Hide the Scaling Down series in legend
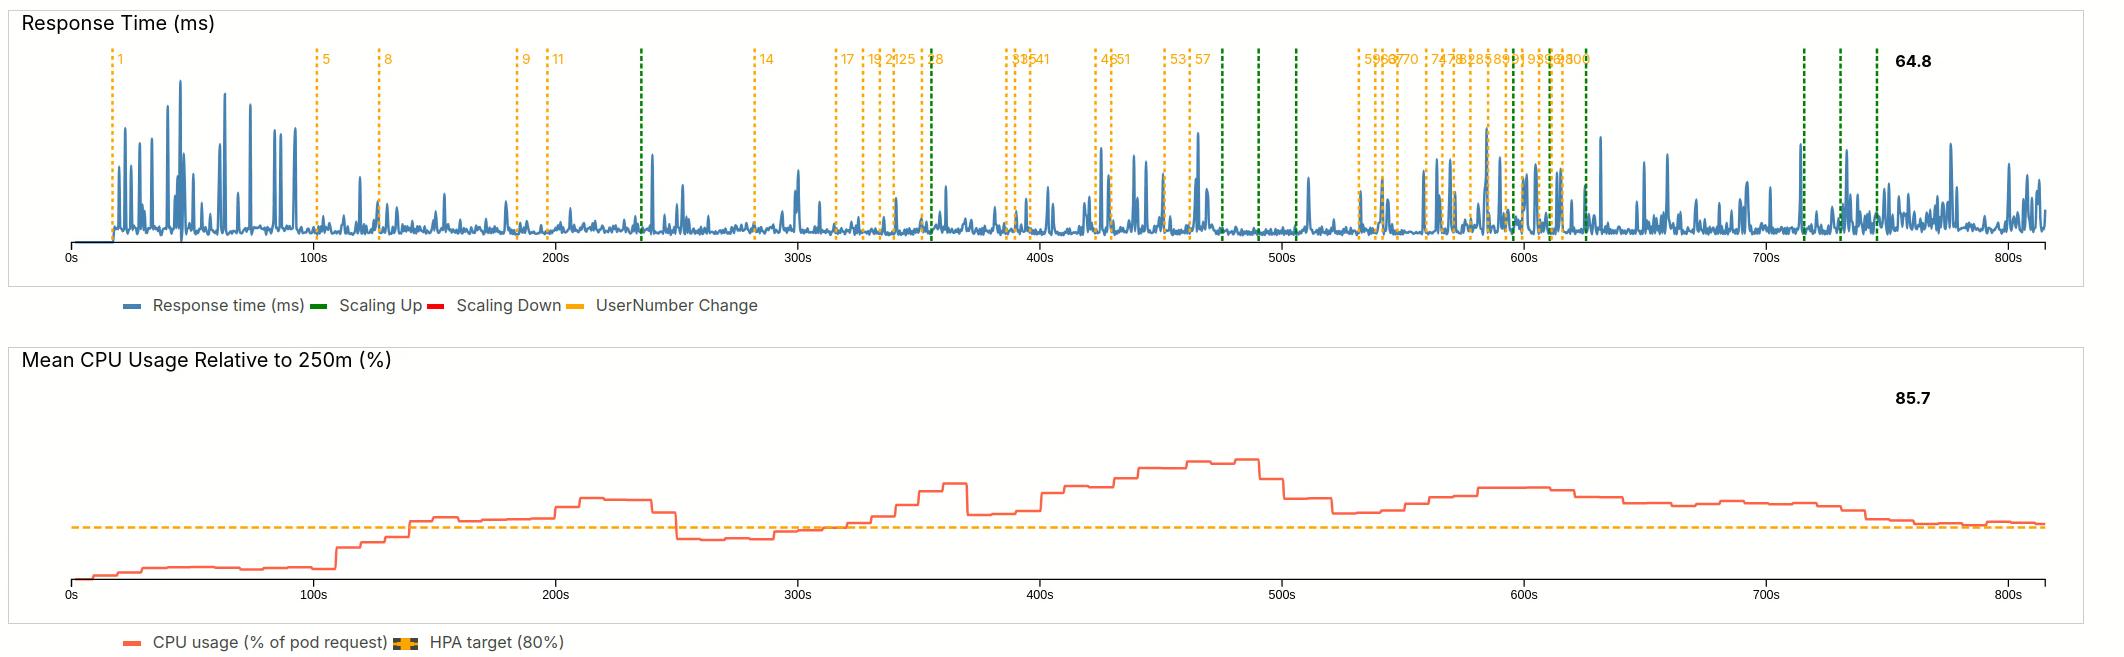The height and width of the screenshot is (657, 2124). (508, 306)
